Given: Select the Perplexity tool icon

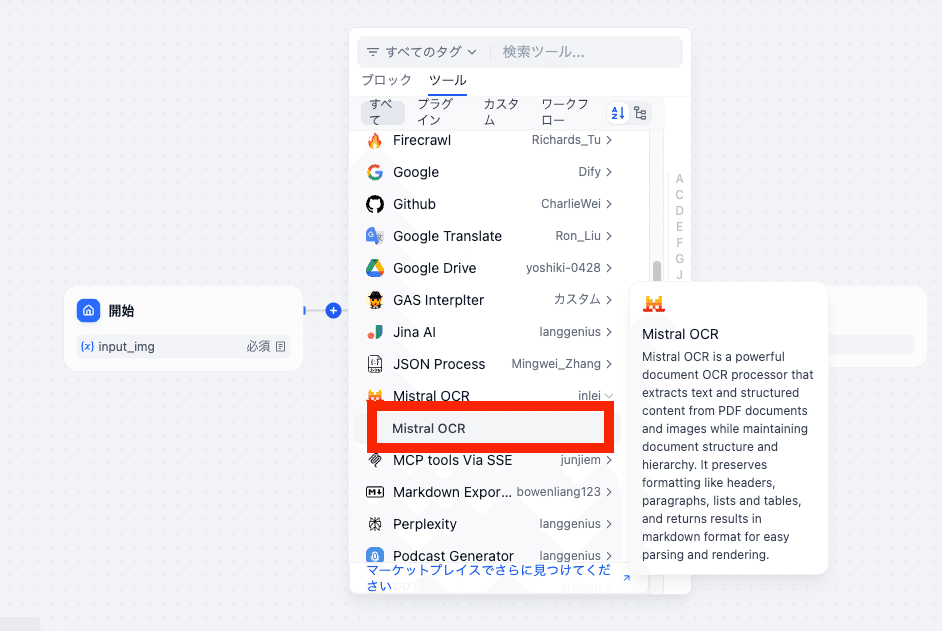Looking at the screenshot, I should pos(374,524).
